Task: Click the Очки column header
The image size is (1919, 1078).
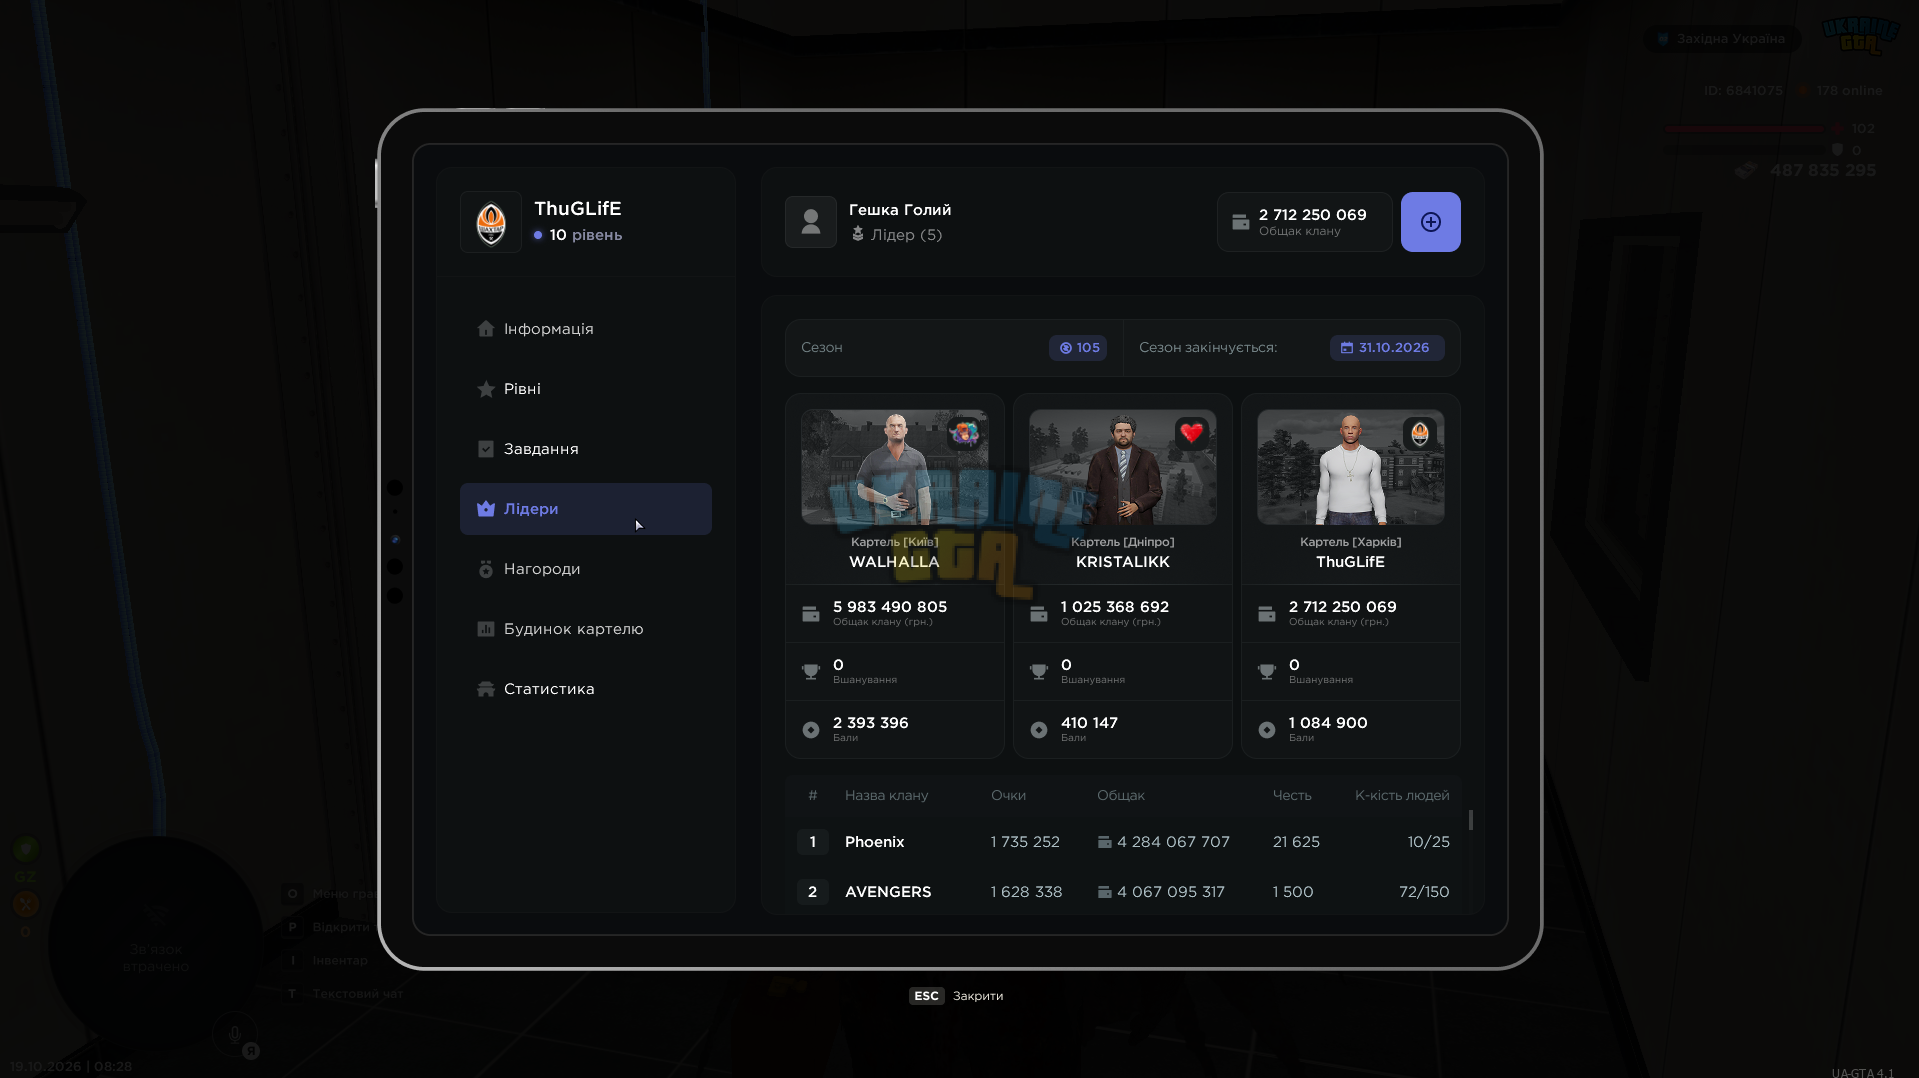Action: (x=1008, y=796)
